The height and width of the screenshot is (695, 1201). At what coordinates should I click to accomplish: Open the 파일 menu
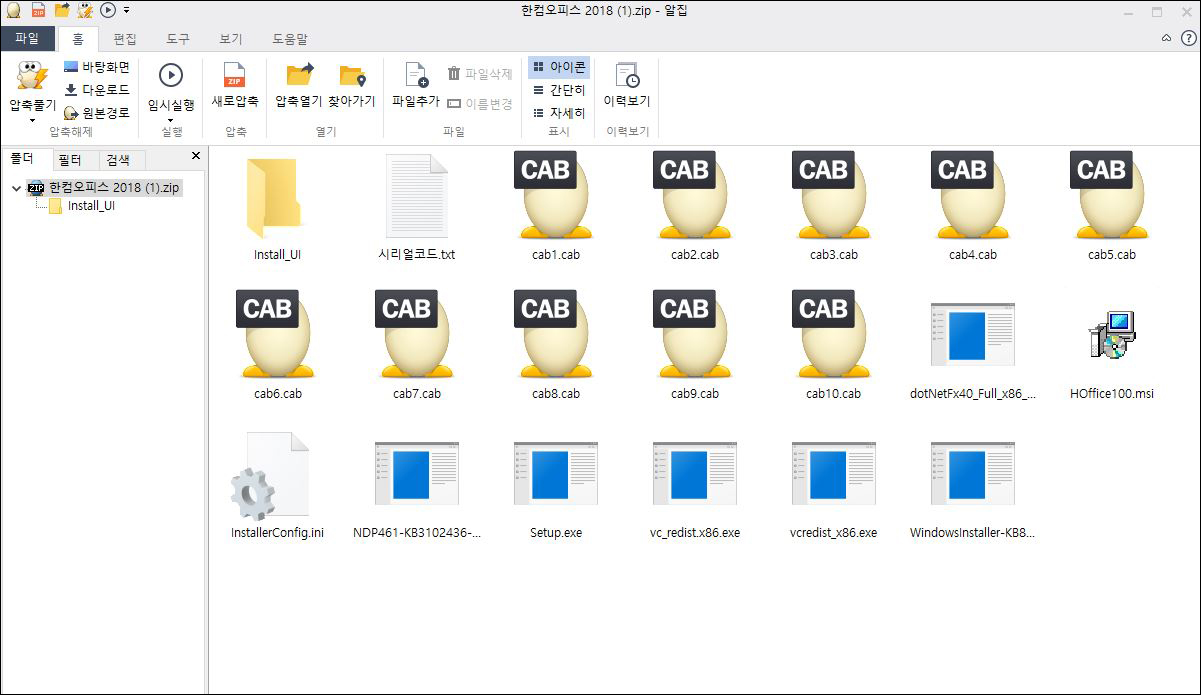(27, 39)
